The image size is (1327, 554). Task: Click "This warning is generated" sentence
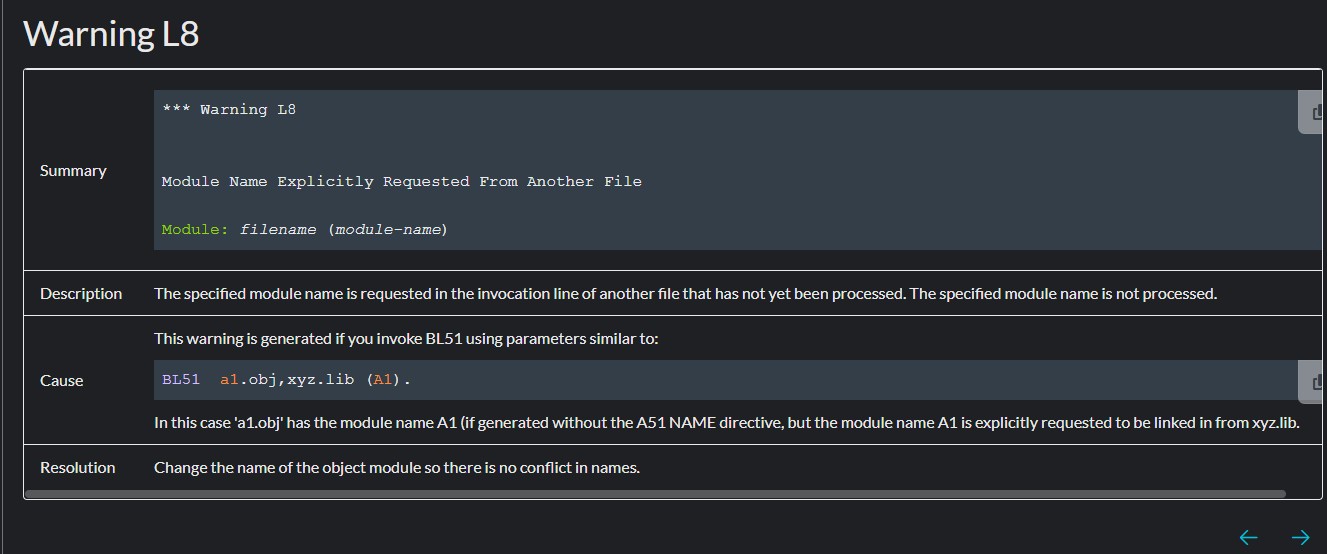pos(406,339)
